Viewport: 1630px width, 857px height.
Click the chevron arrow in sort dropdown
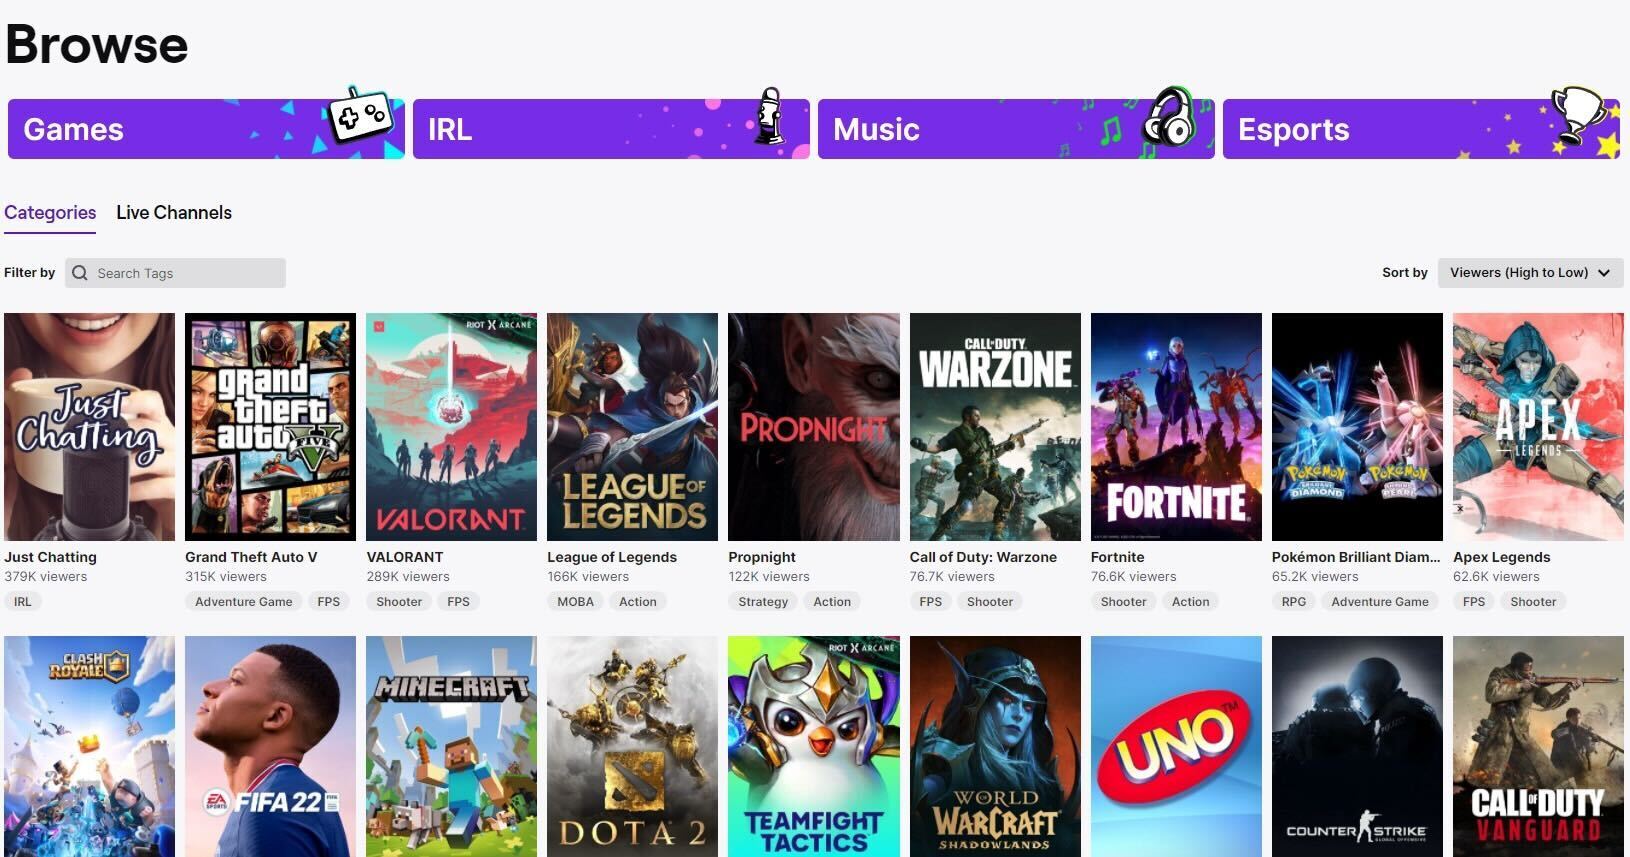1604,273
